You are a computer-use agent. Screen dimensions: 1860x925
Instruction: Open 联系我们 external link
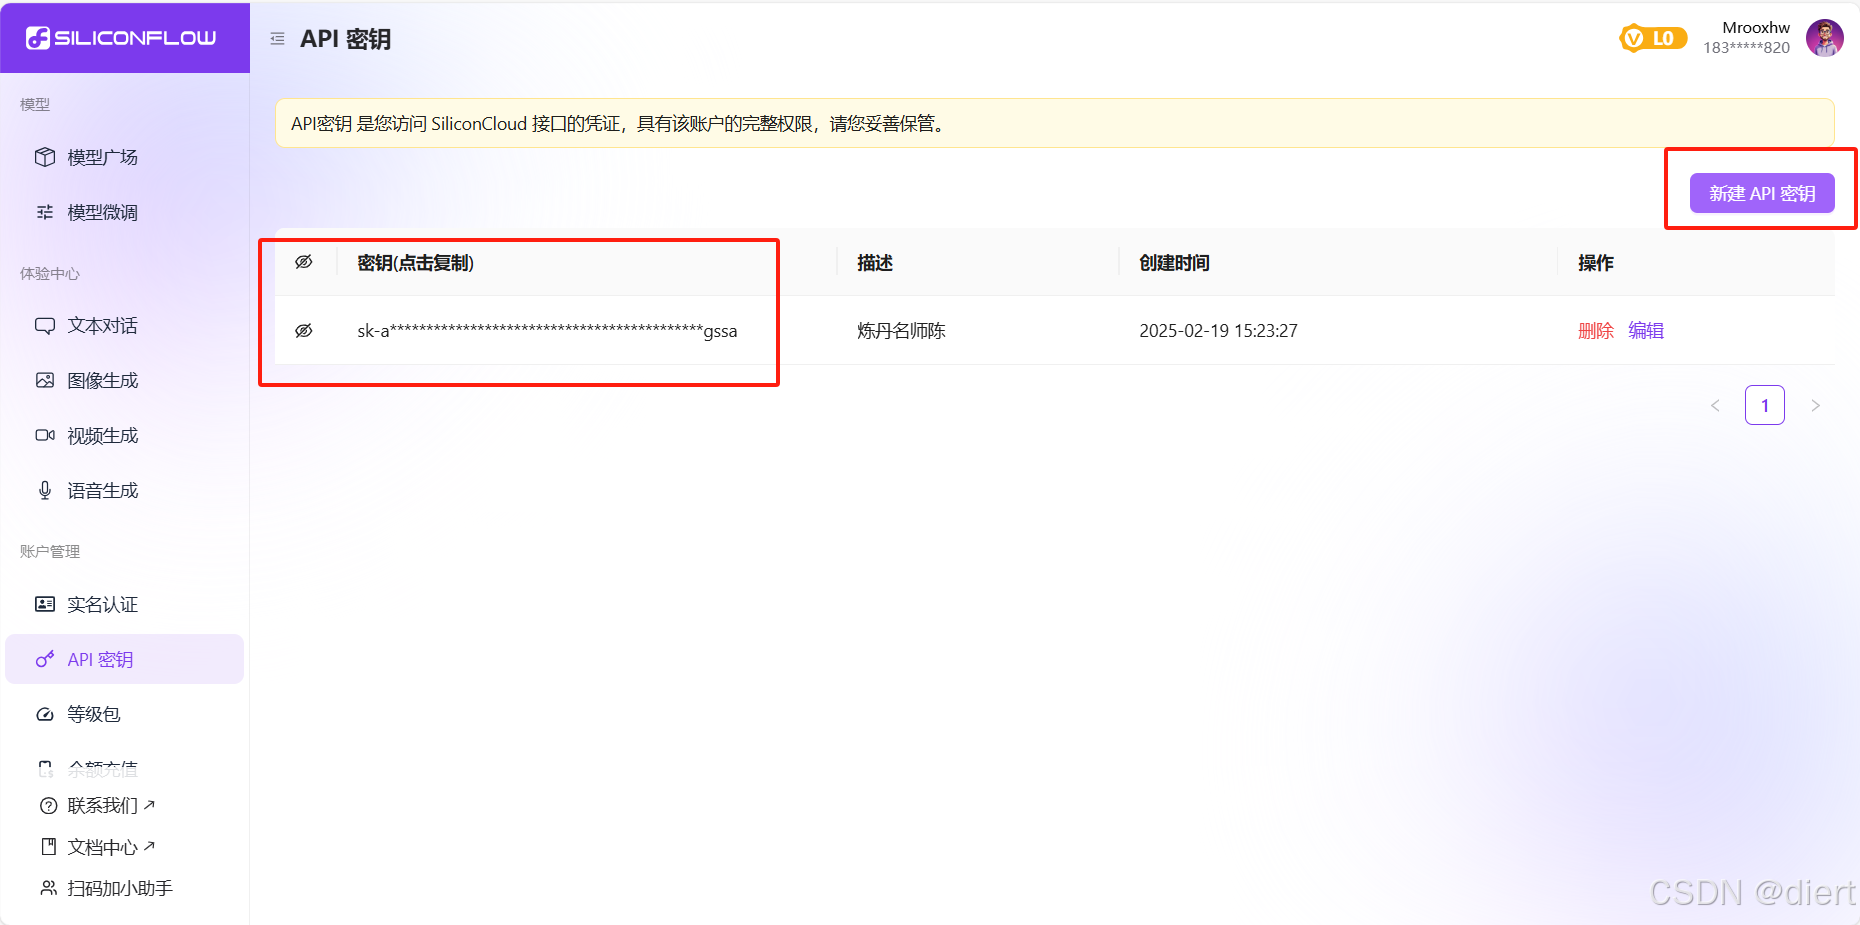(x=111, y=806)
